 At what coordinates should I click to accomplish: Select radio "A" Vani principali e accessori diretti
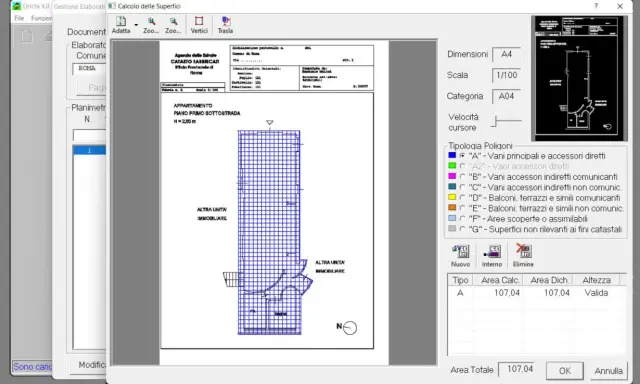point(462,155)
